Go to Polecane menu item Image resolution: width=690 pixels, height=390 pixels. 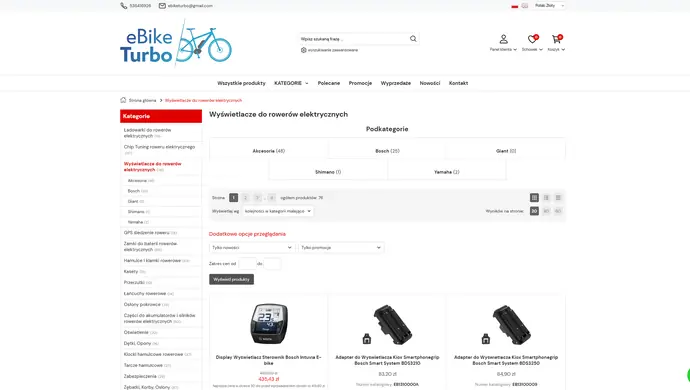329,83
